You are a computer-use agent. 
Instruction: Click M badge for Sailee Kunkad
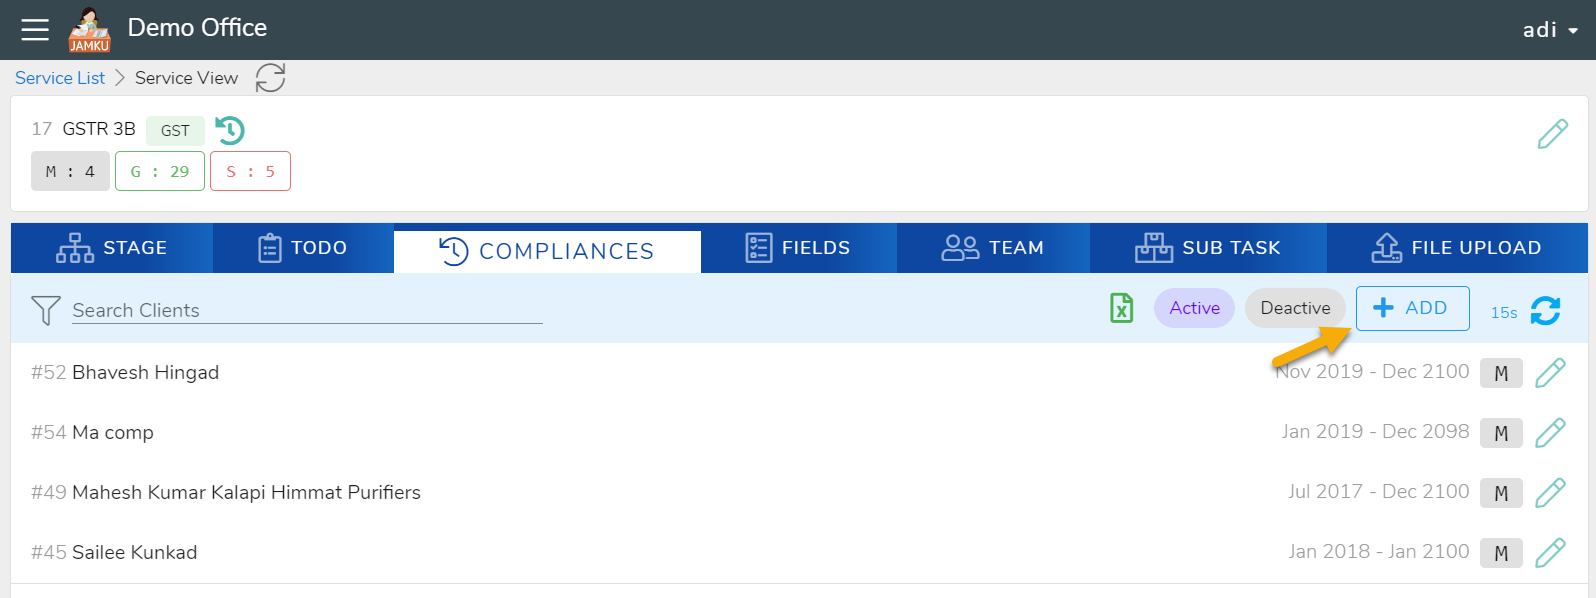pyautogui.click(x=1501, y=553)
